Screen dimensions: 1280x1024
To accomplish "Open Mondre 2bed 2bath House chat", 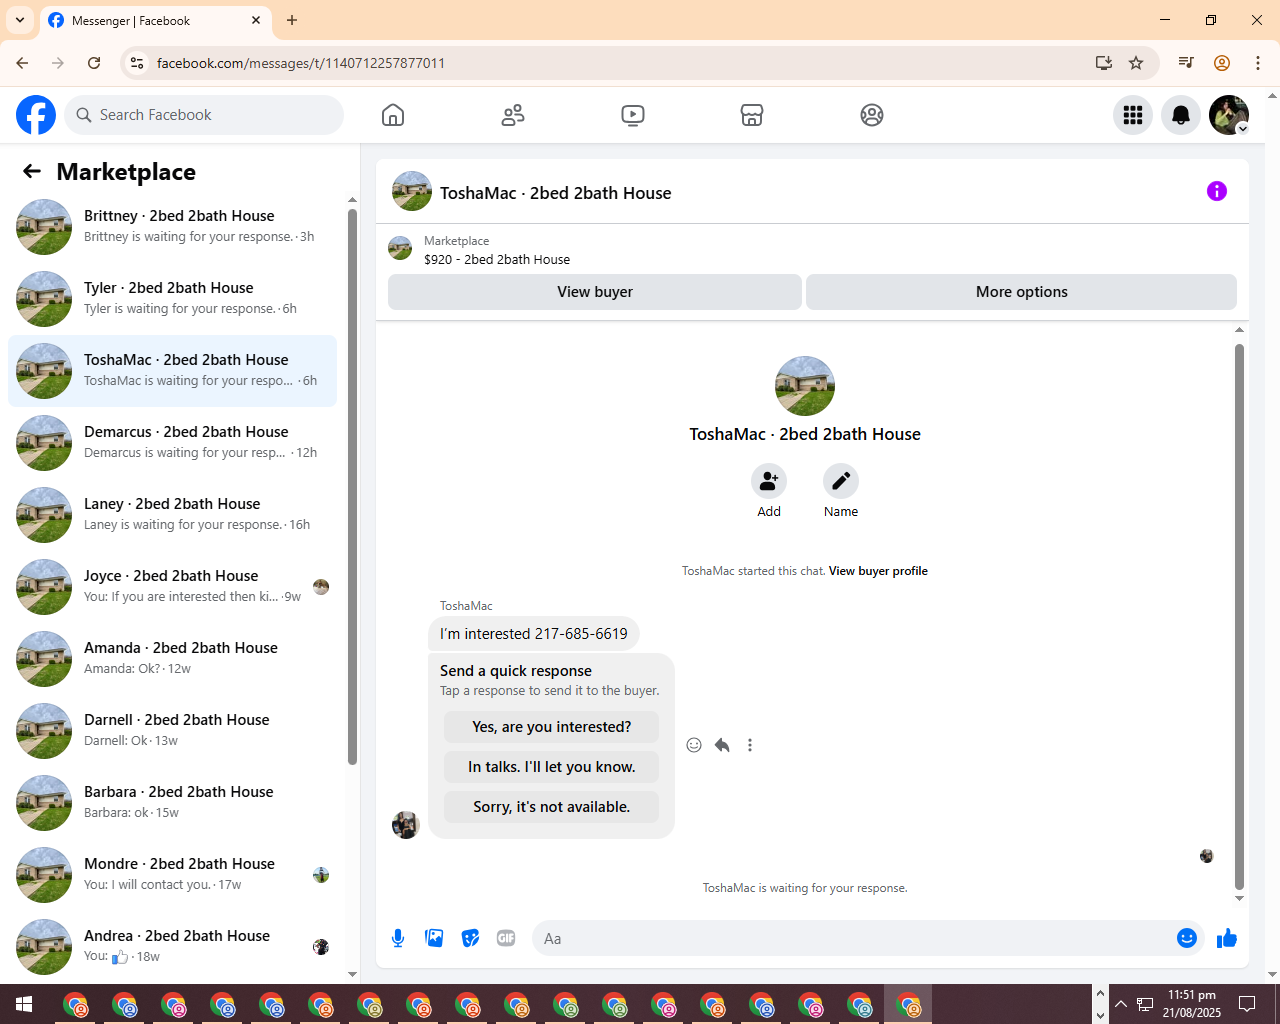I will 172,875.
